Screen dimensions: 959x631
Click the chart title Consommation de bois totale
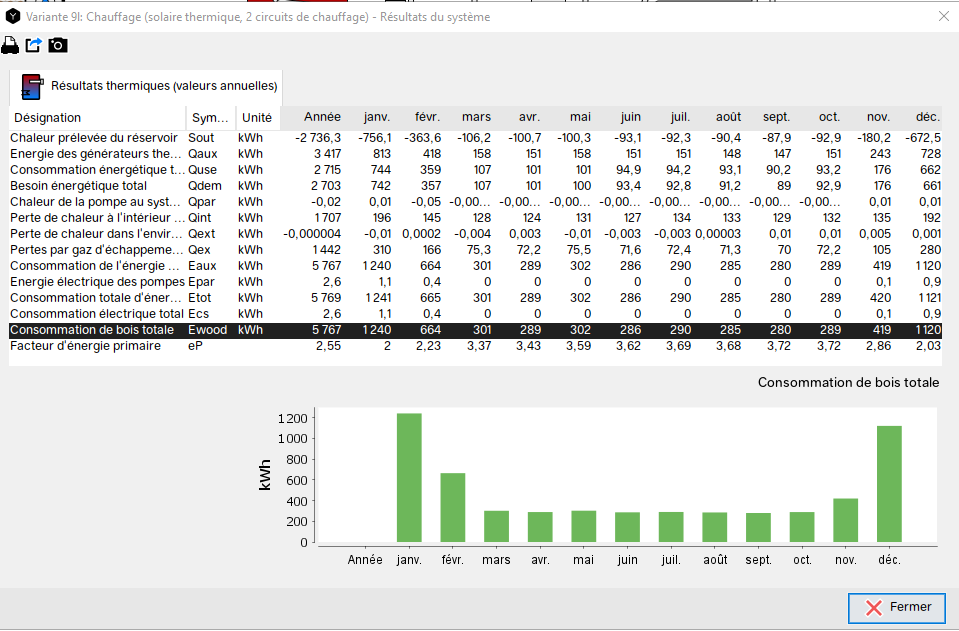tap(848, 383)
